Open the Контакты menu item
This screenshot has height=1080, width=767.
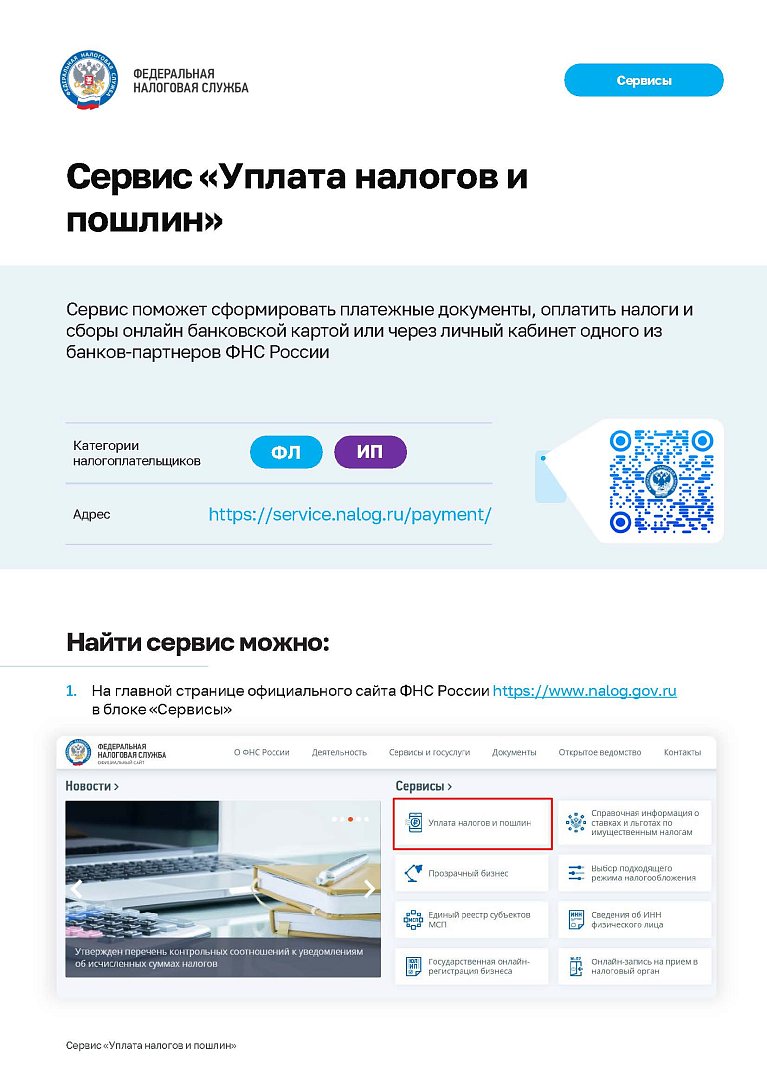682,752
